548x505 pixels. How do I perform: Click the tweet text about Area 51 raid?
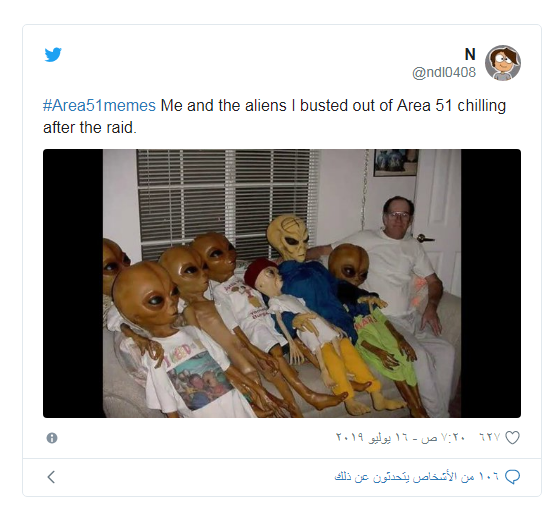click(275, 116)
